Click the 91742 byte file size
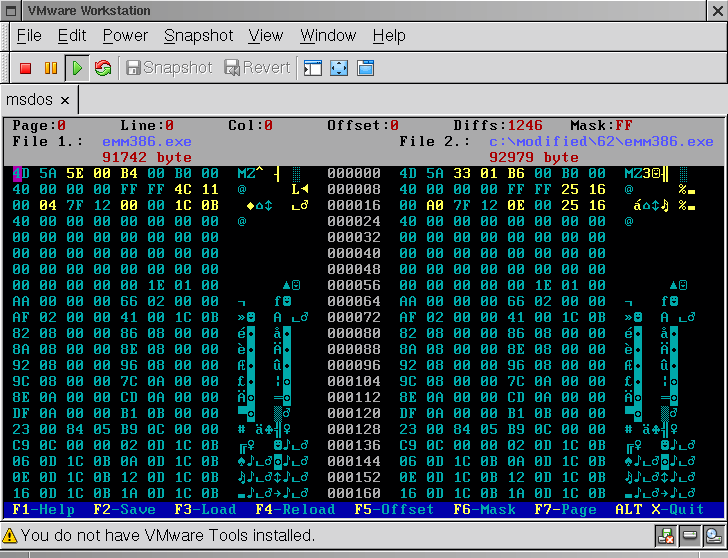The image size is (728, 558). click(x=147, y=157)
